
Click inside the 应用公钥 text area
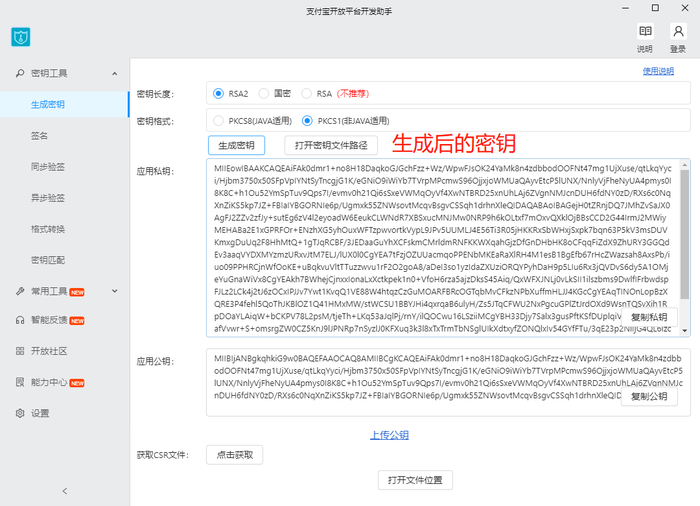click(x=448, y=383)
